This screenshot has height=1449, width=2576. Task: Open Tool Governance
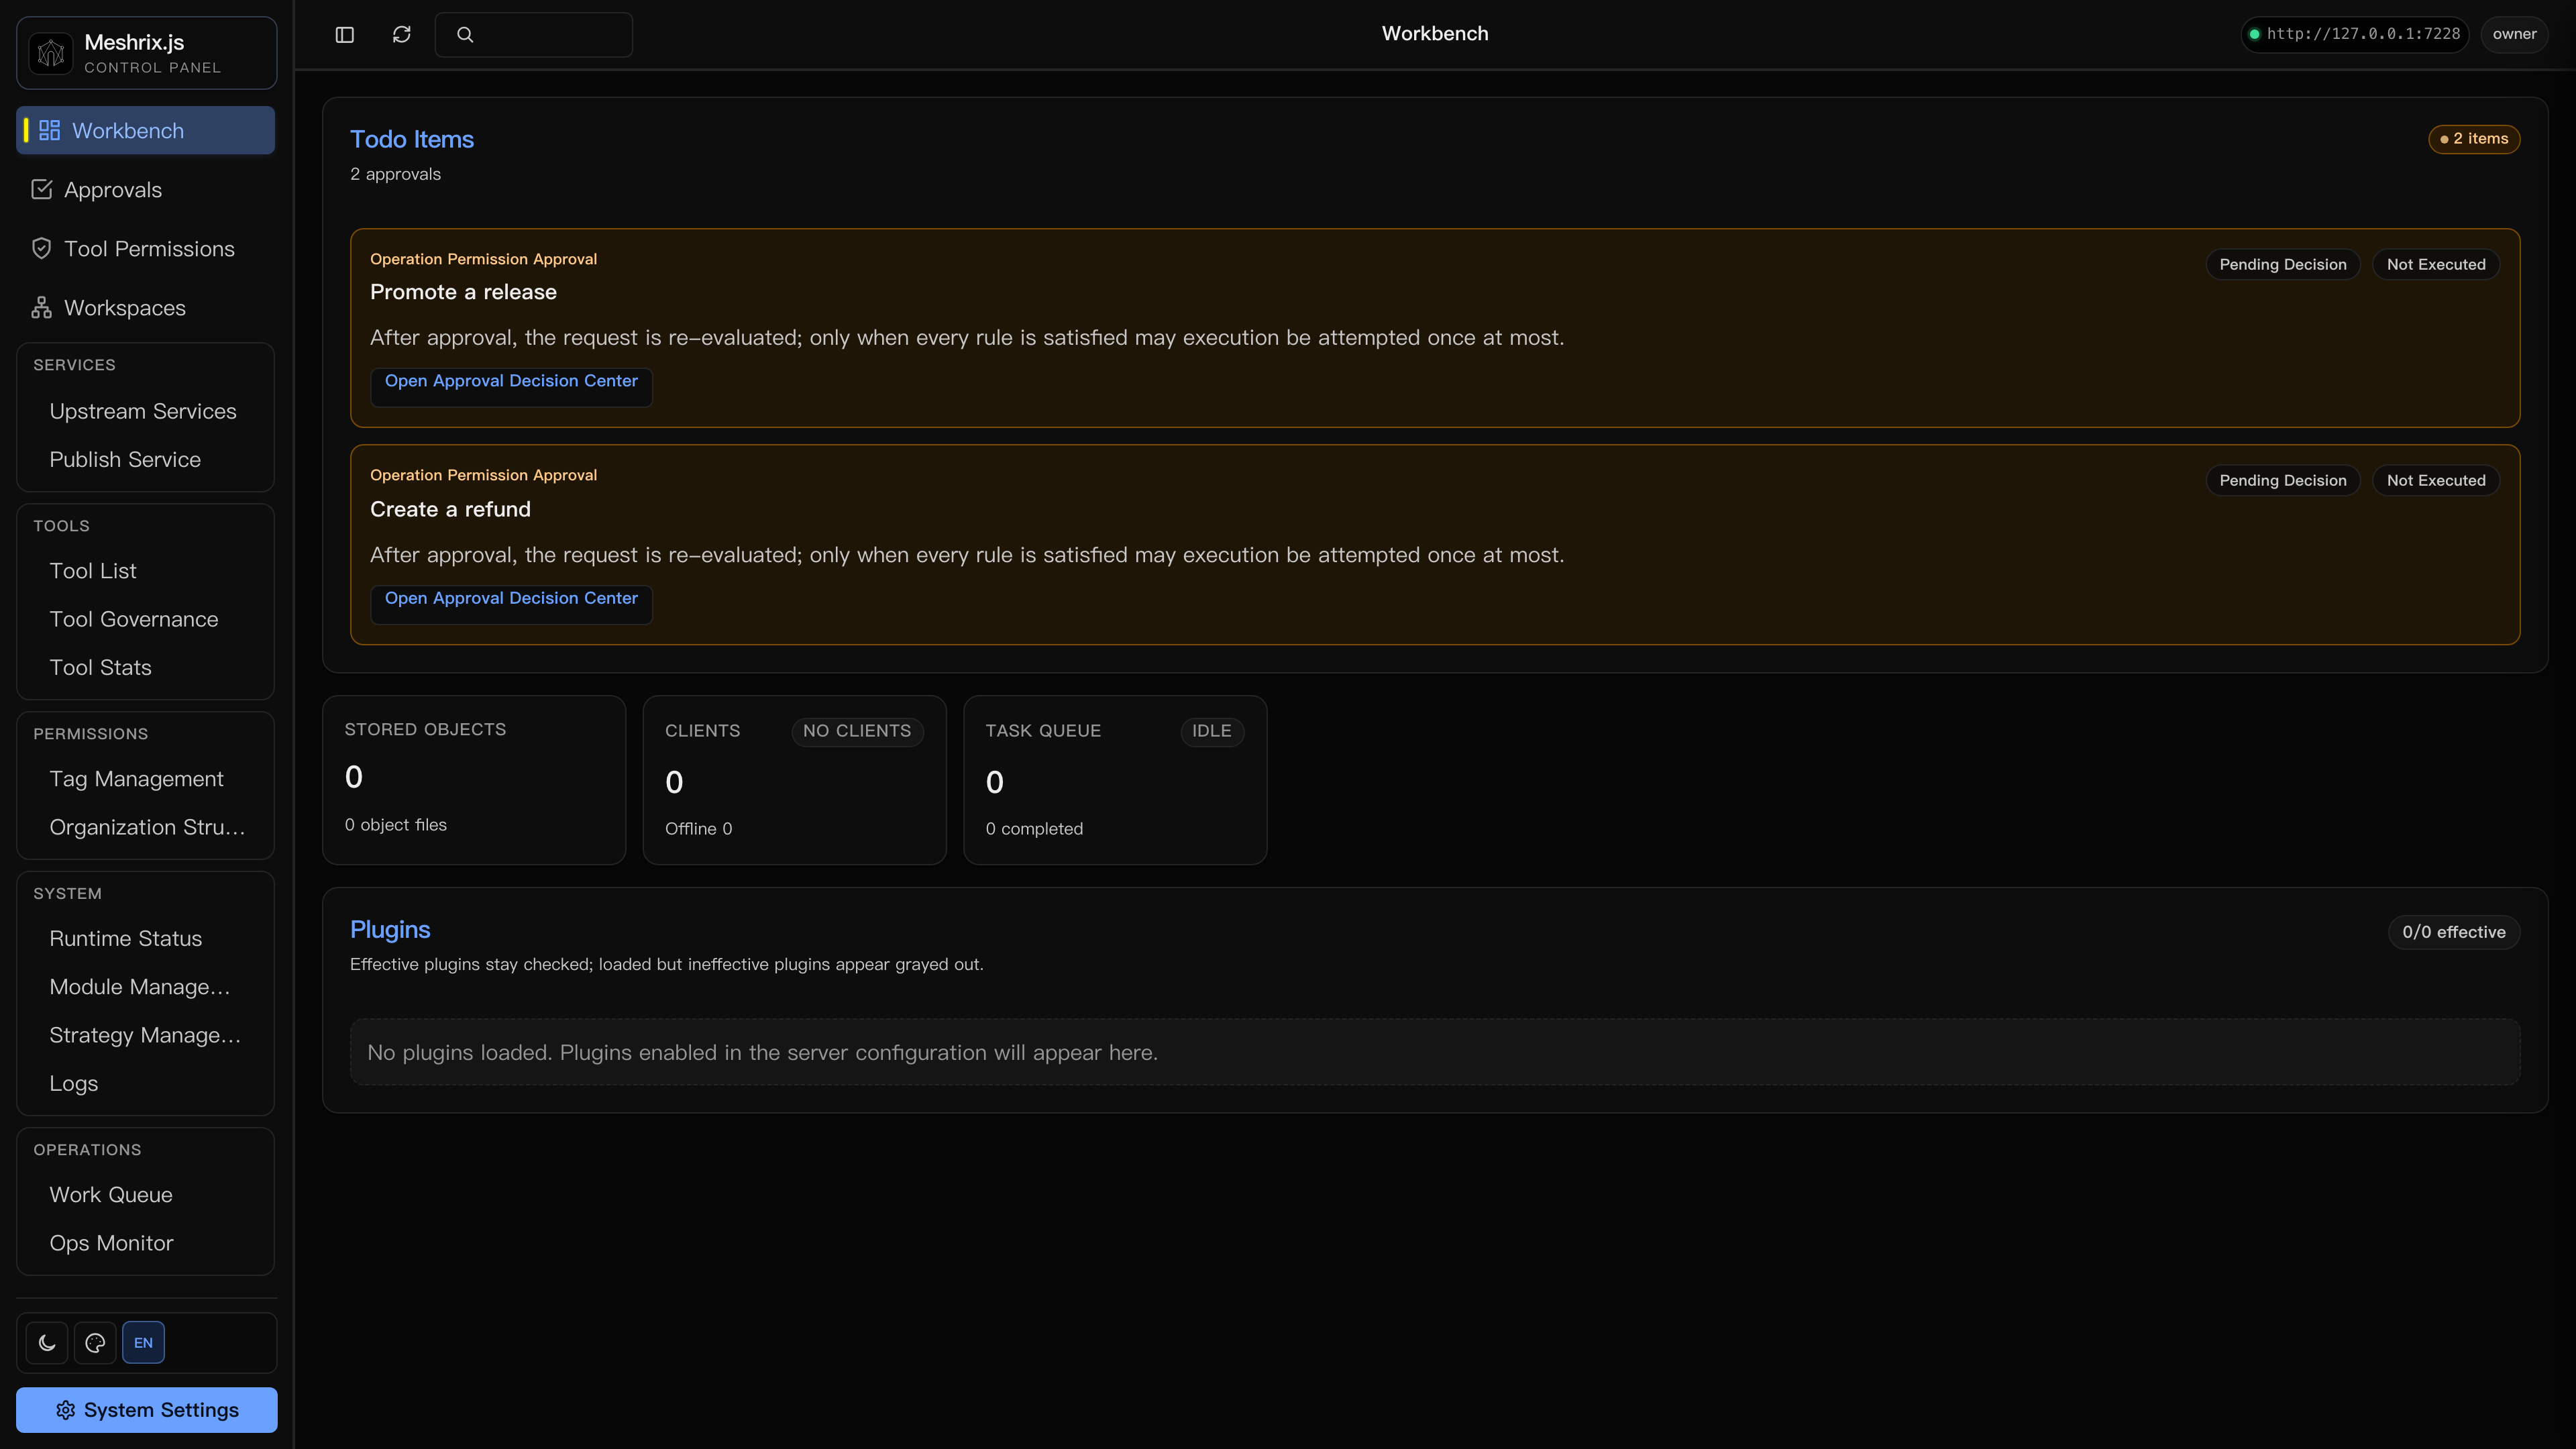(x=134, y=620)
